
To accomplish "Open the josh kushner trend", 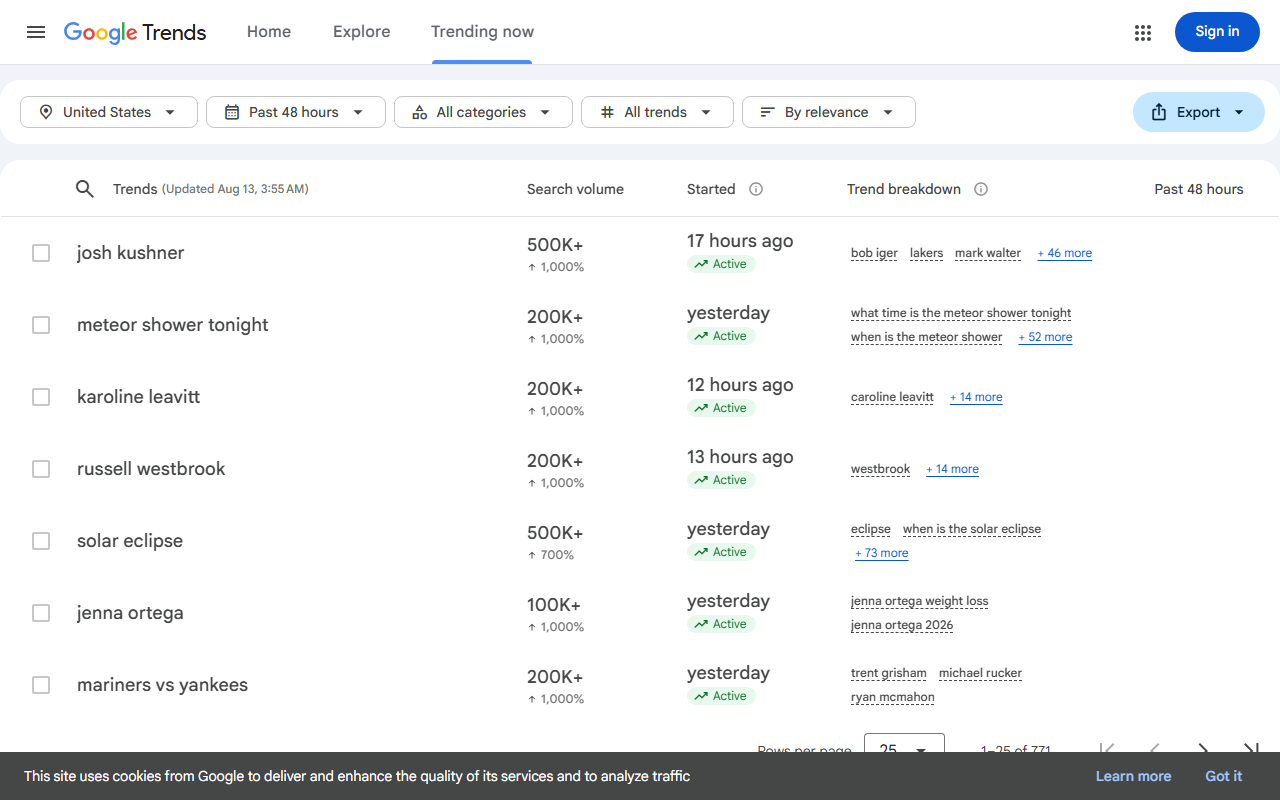I will [x=131, y=253].
